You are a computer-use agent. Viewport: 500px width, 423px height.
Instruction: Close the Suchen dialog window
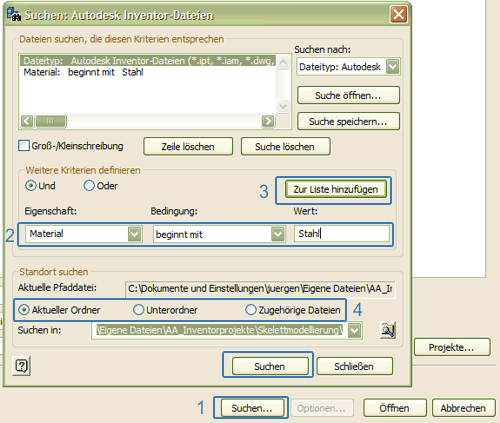[399, 14]
